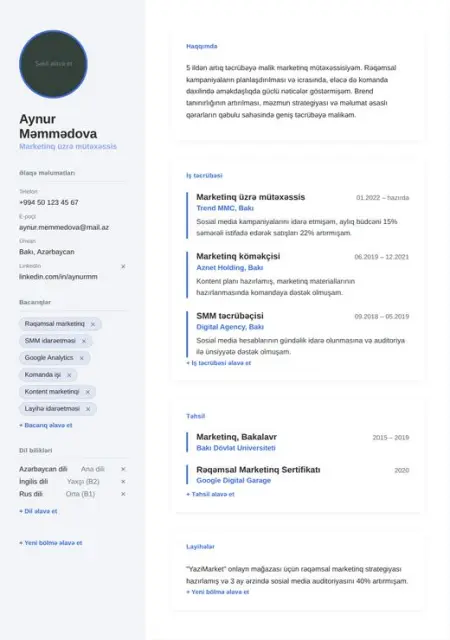Image resolution: width=450 pixels, height=640 pixels.
Task: Edit the email aynur.memmedova@mail.az
Action: coord(64,227)
